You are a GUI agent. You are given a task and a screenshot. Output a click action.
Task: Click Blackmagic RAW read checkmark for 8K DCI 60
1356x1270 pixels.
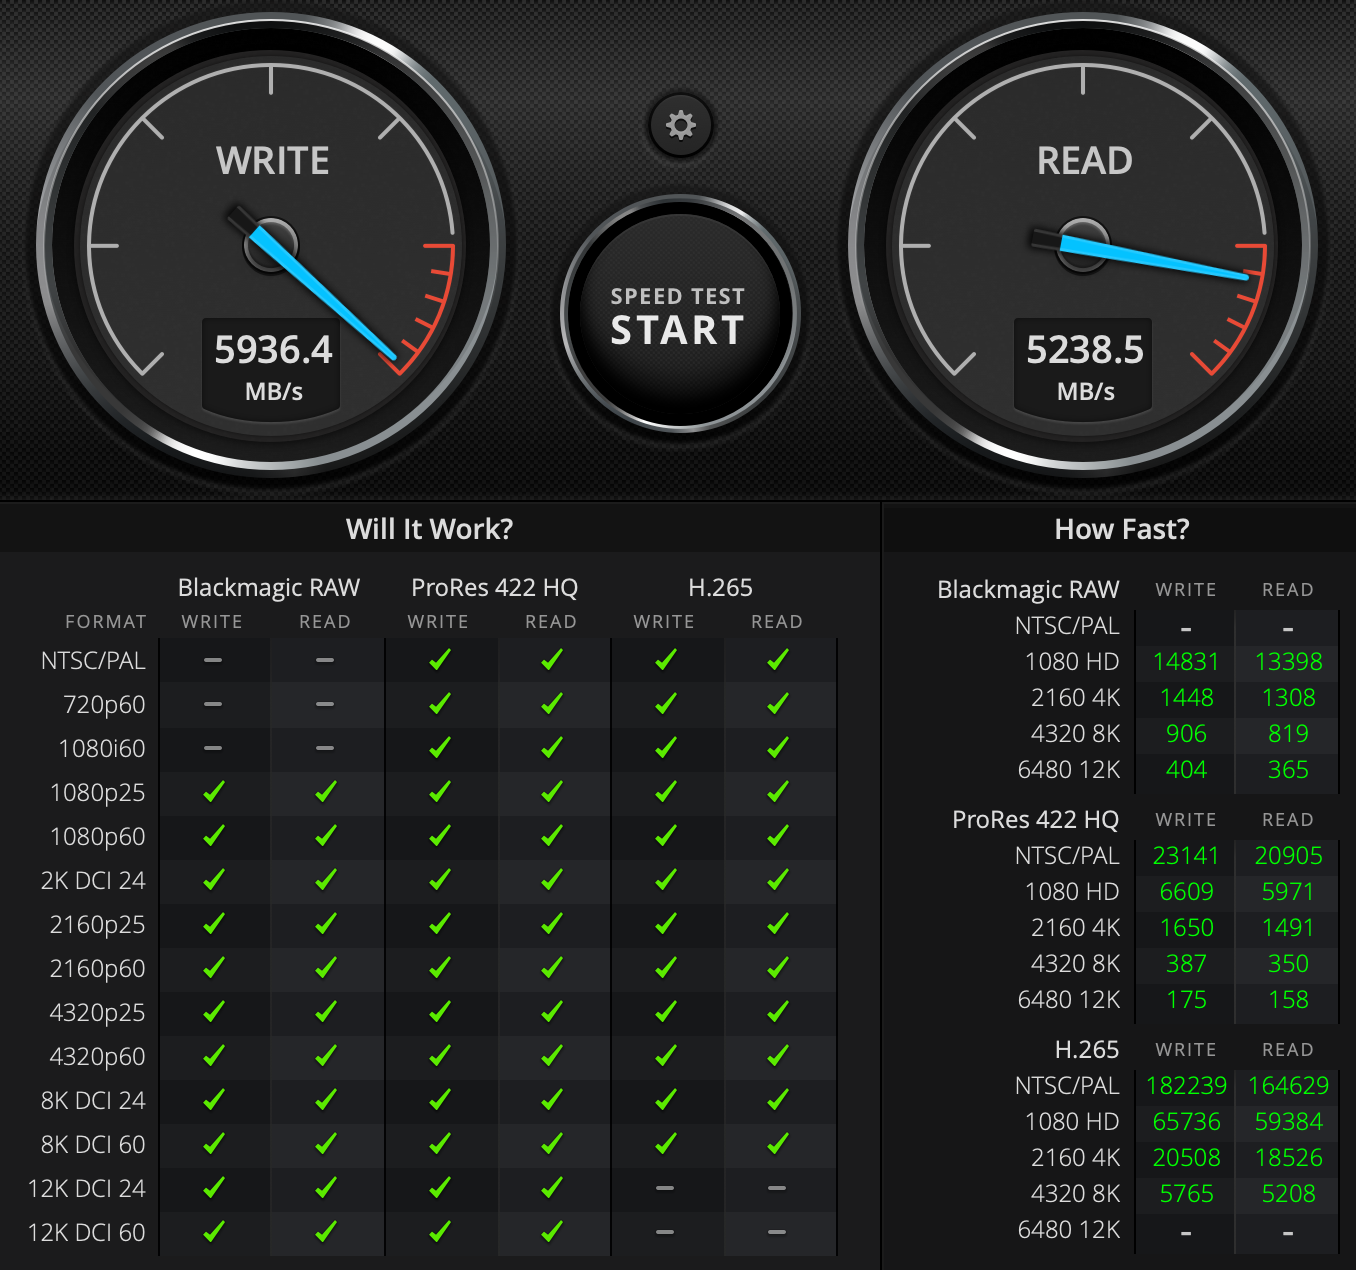(x=325, y=1144)
